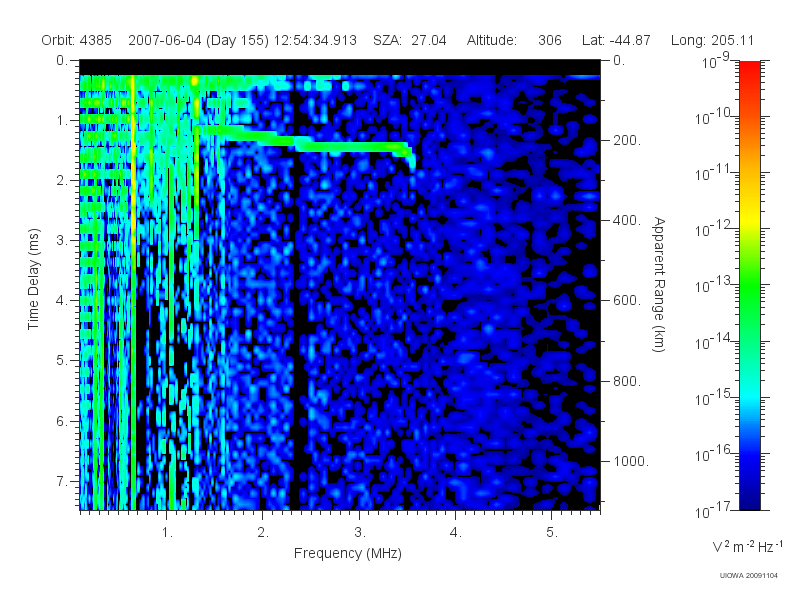The height and width of the screenshot is (600, 800).
Task: Click the 'Long: 205.11' text
Action: pyautogui.click(x=712, y=40)
